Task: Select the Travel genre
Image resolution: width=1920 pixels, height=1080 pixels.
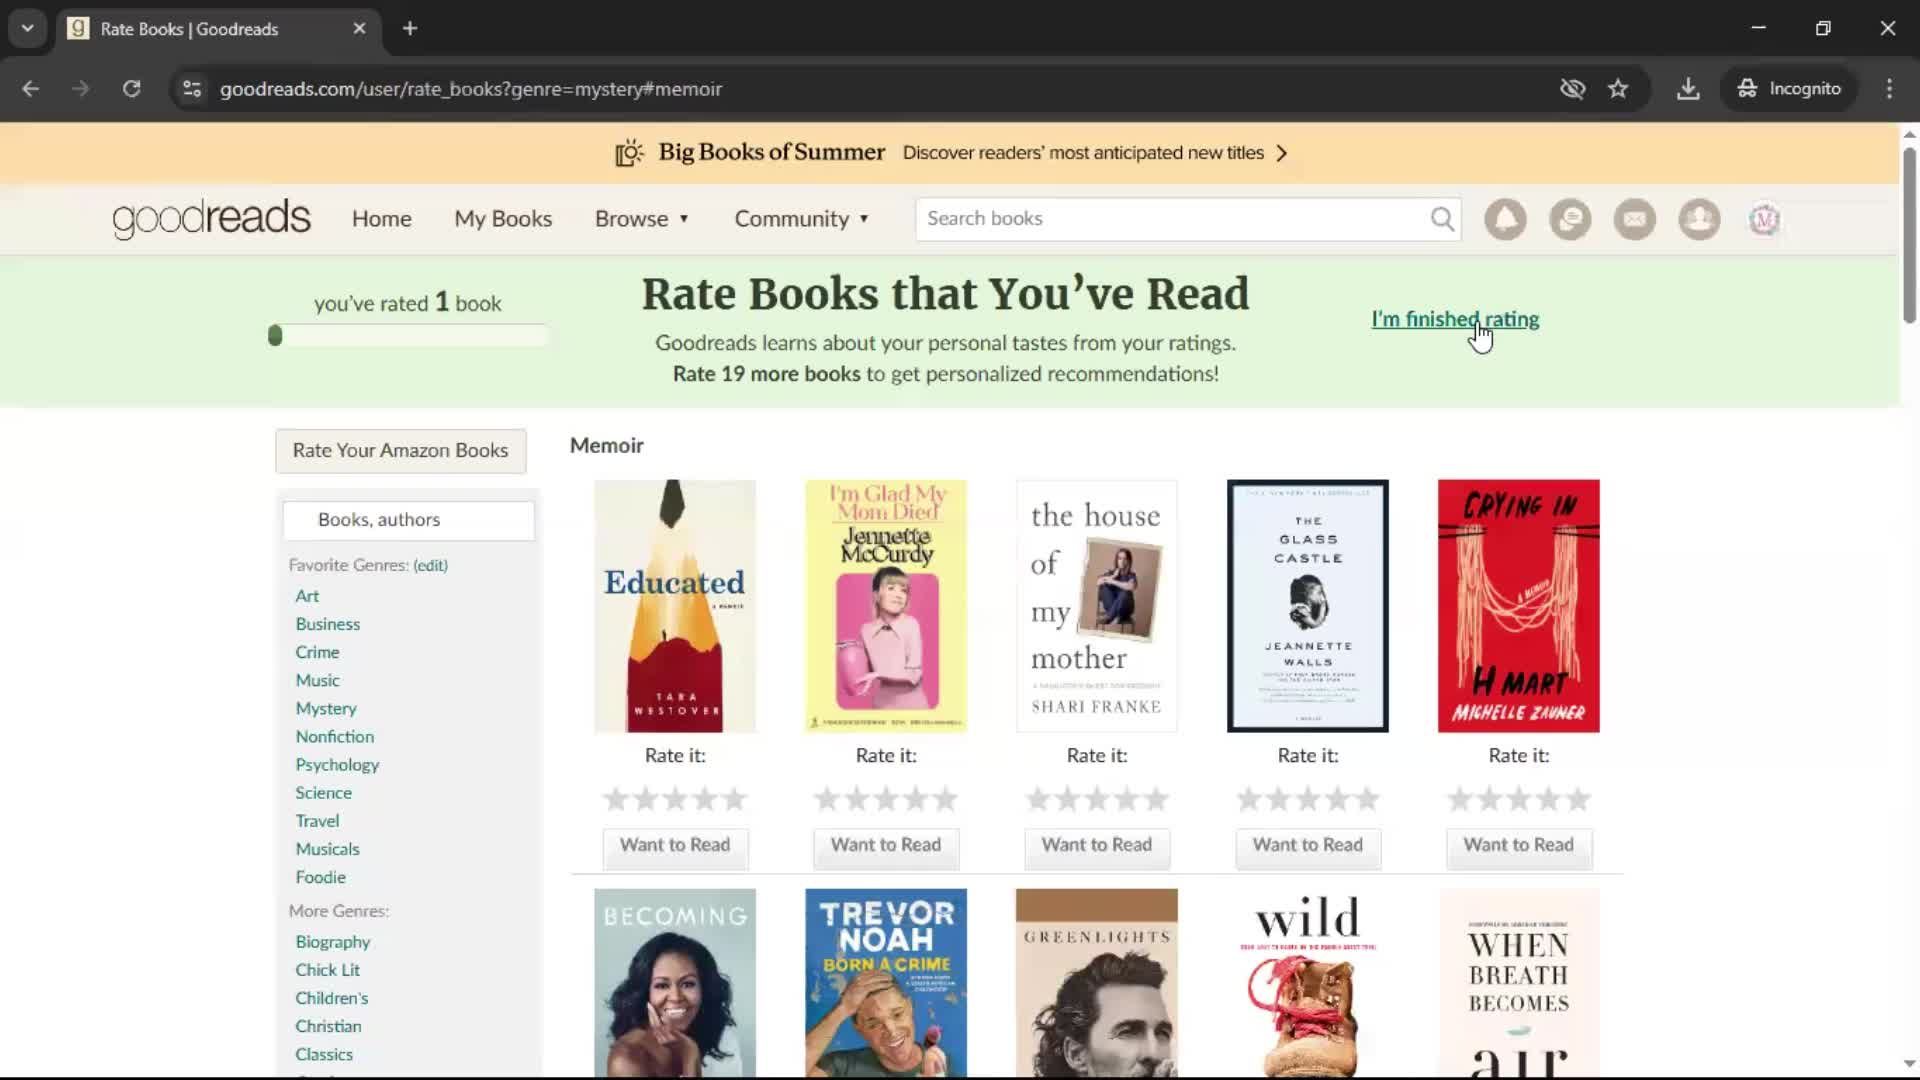Action: [x=317, y=821]
